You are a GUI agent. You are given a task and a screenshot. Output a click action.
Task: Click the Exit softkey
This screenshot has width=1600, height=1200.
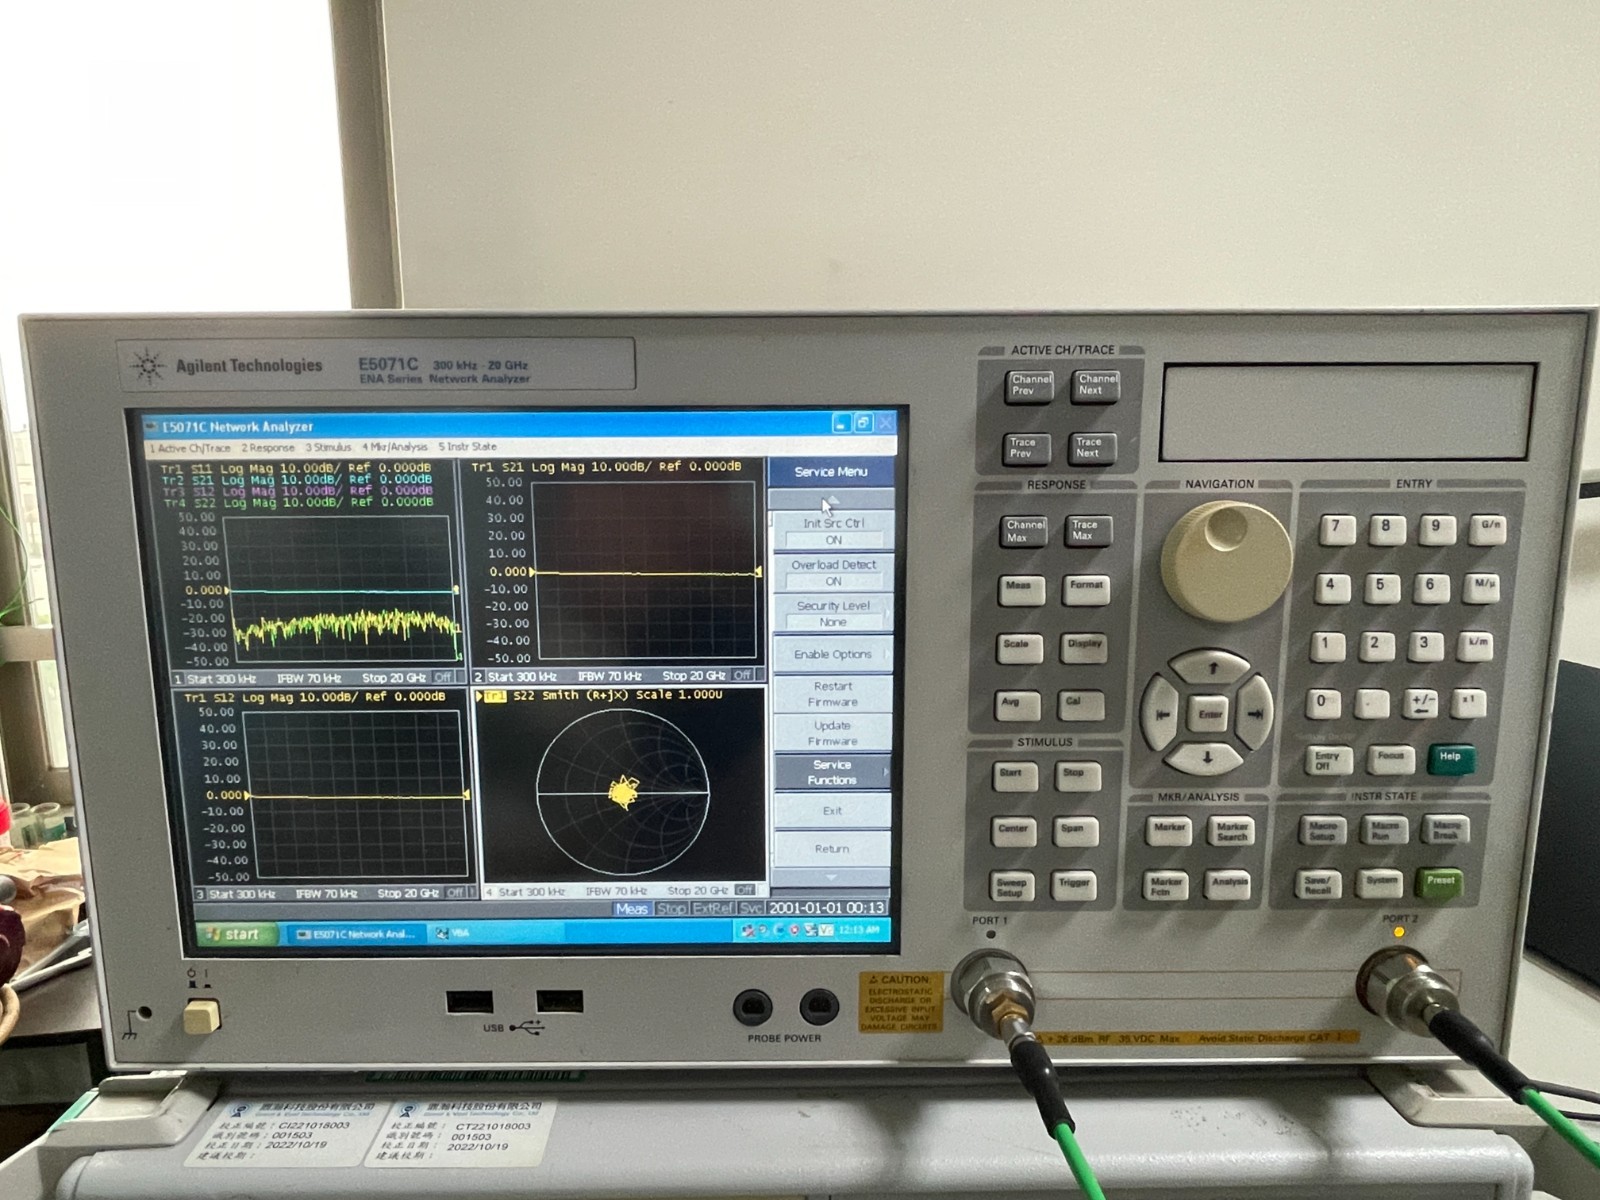click(833, 811)
